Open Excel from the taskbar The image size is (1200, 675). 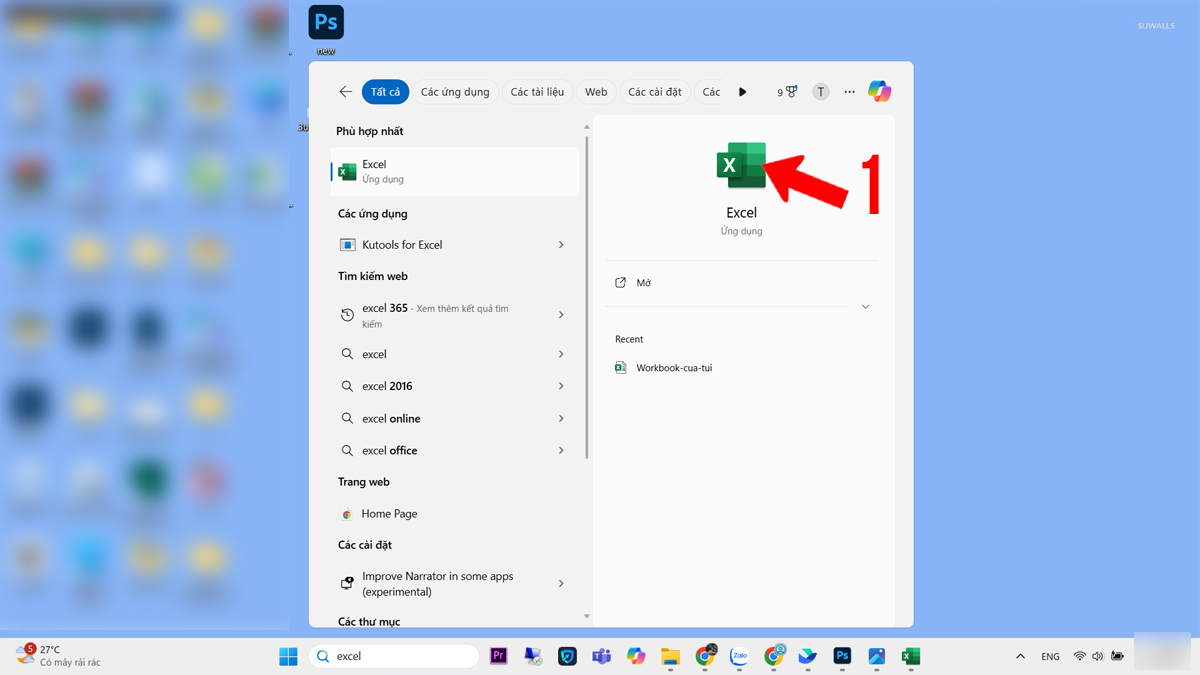click(910, 656)
